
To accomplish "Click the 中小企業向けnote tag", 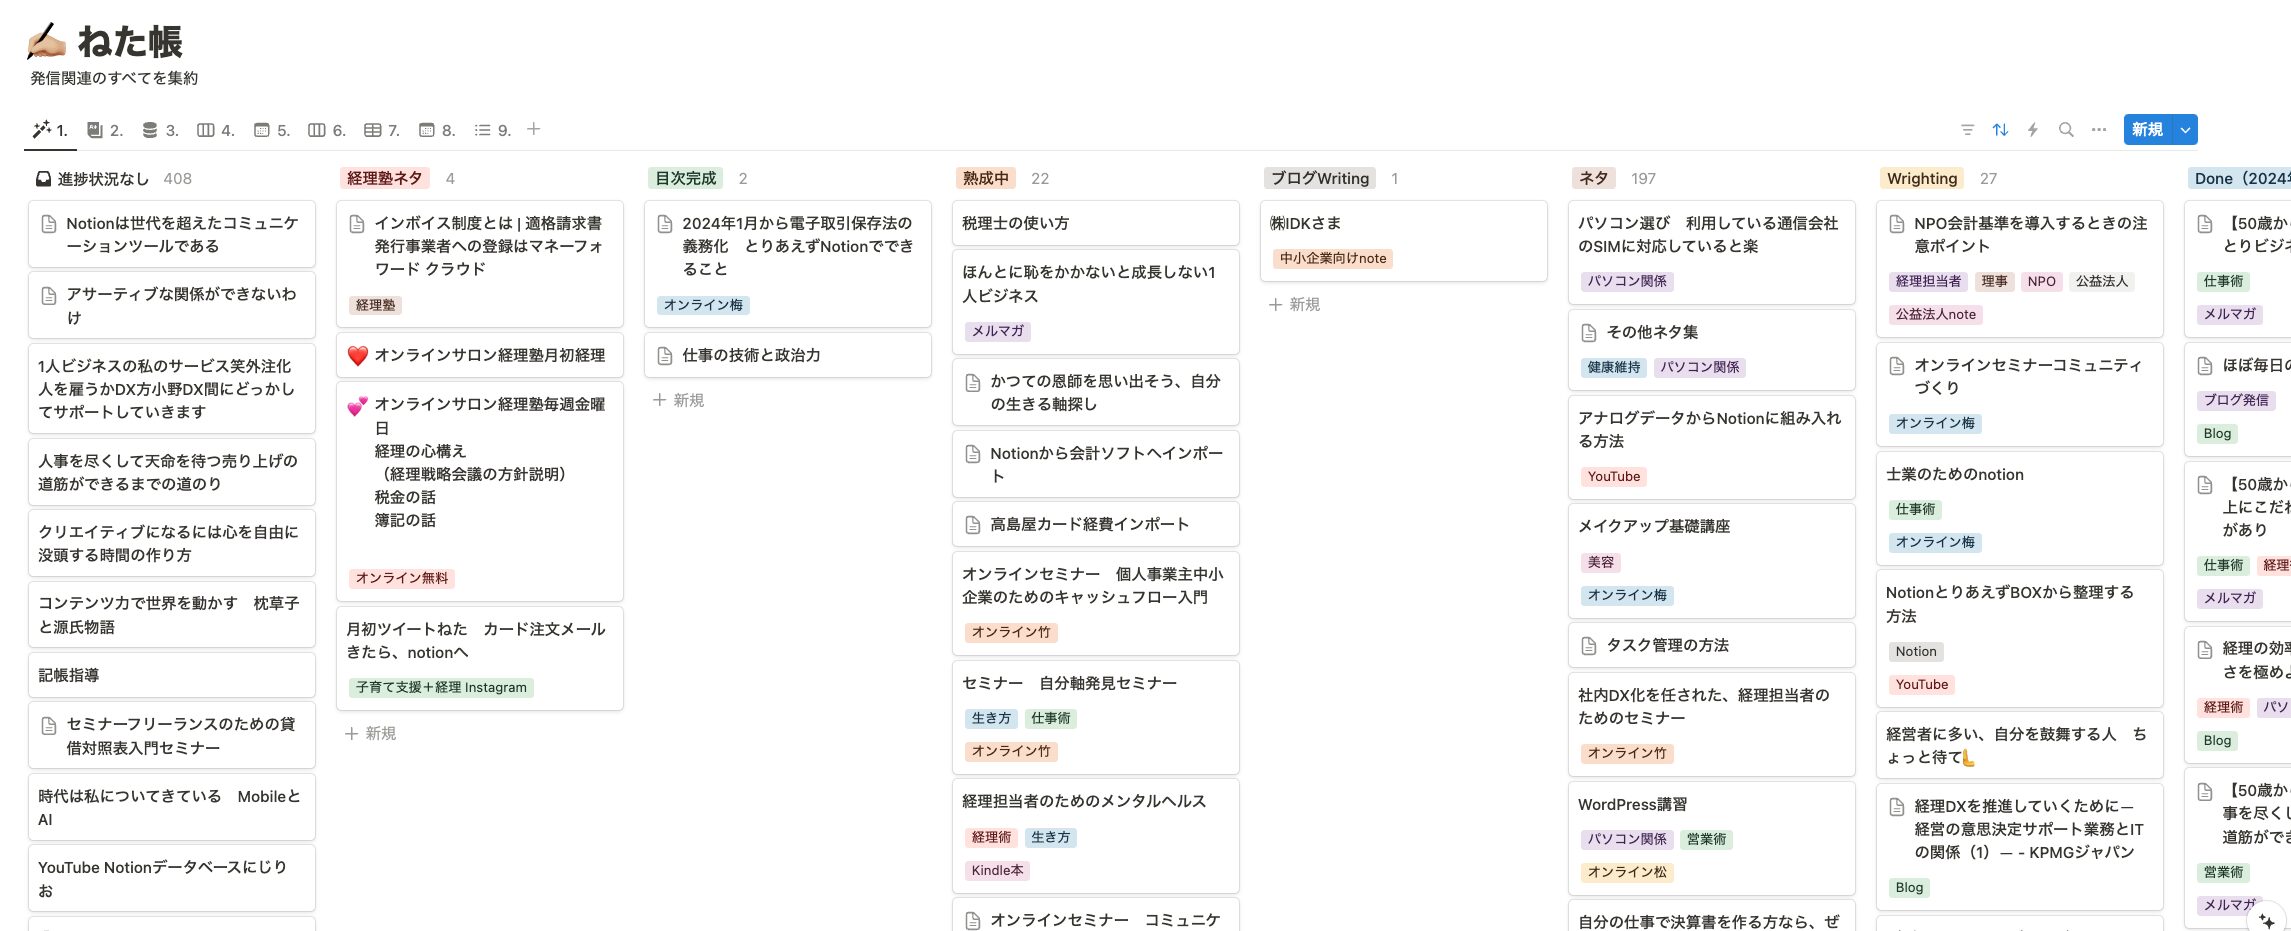I will coord(1333,258).
